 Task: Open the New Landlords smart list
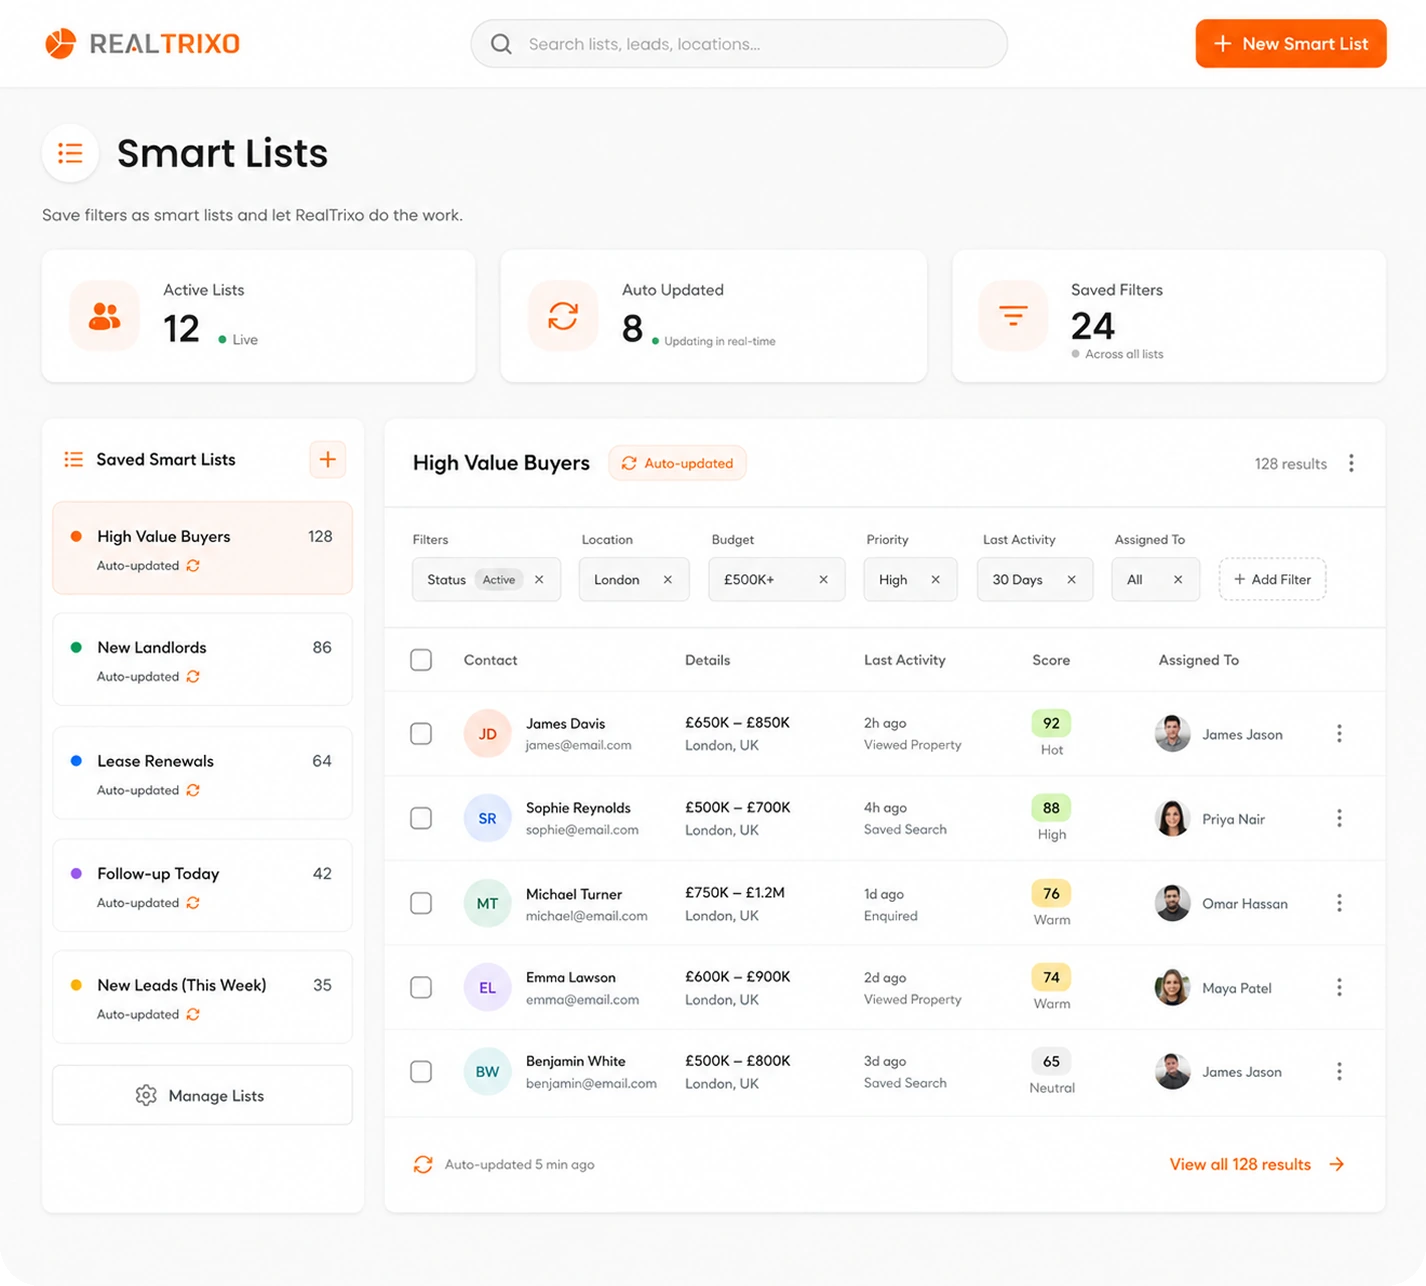point(202,660)
